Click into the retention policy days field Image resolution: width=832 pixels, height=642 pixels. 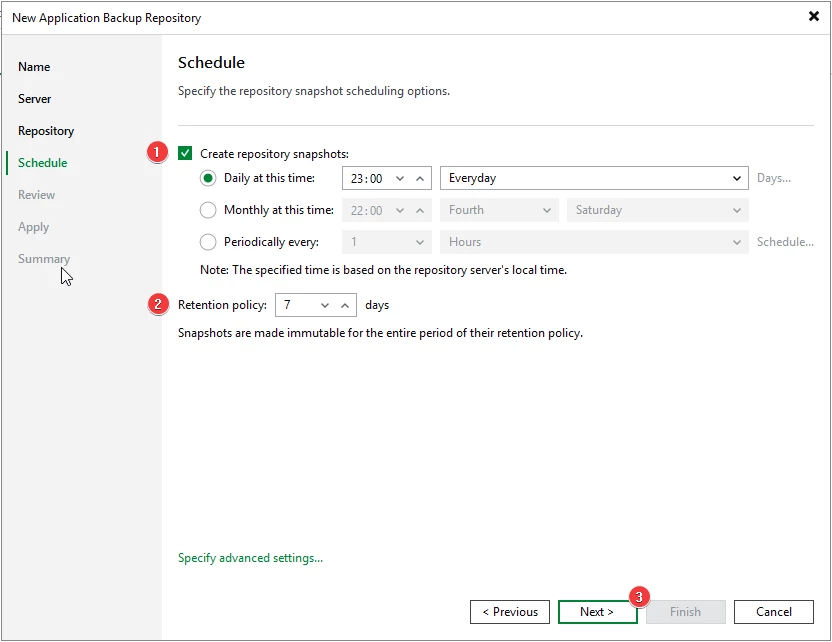point(297,305)
